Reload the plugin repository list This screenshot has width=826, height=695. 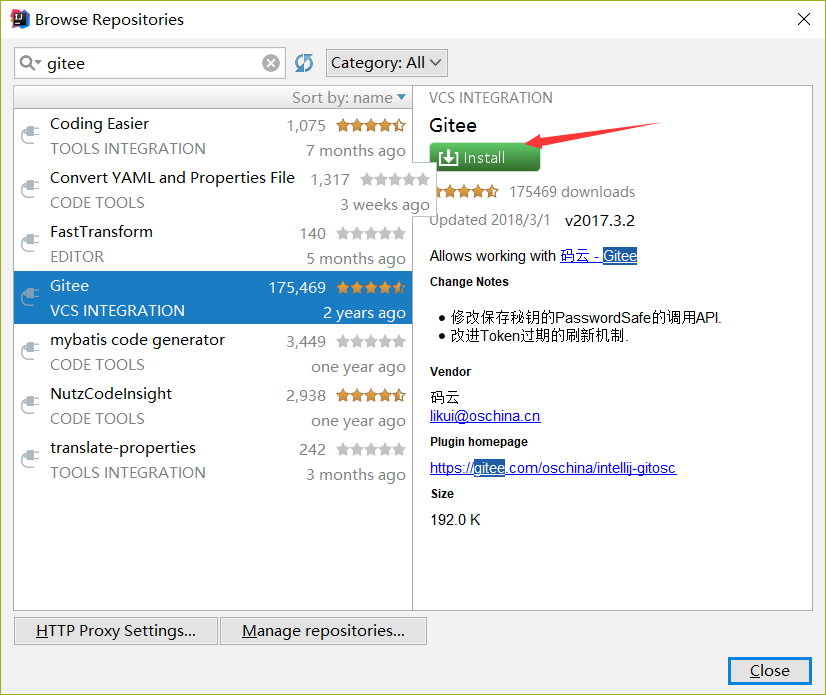coord(304,63)
